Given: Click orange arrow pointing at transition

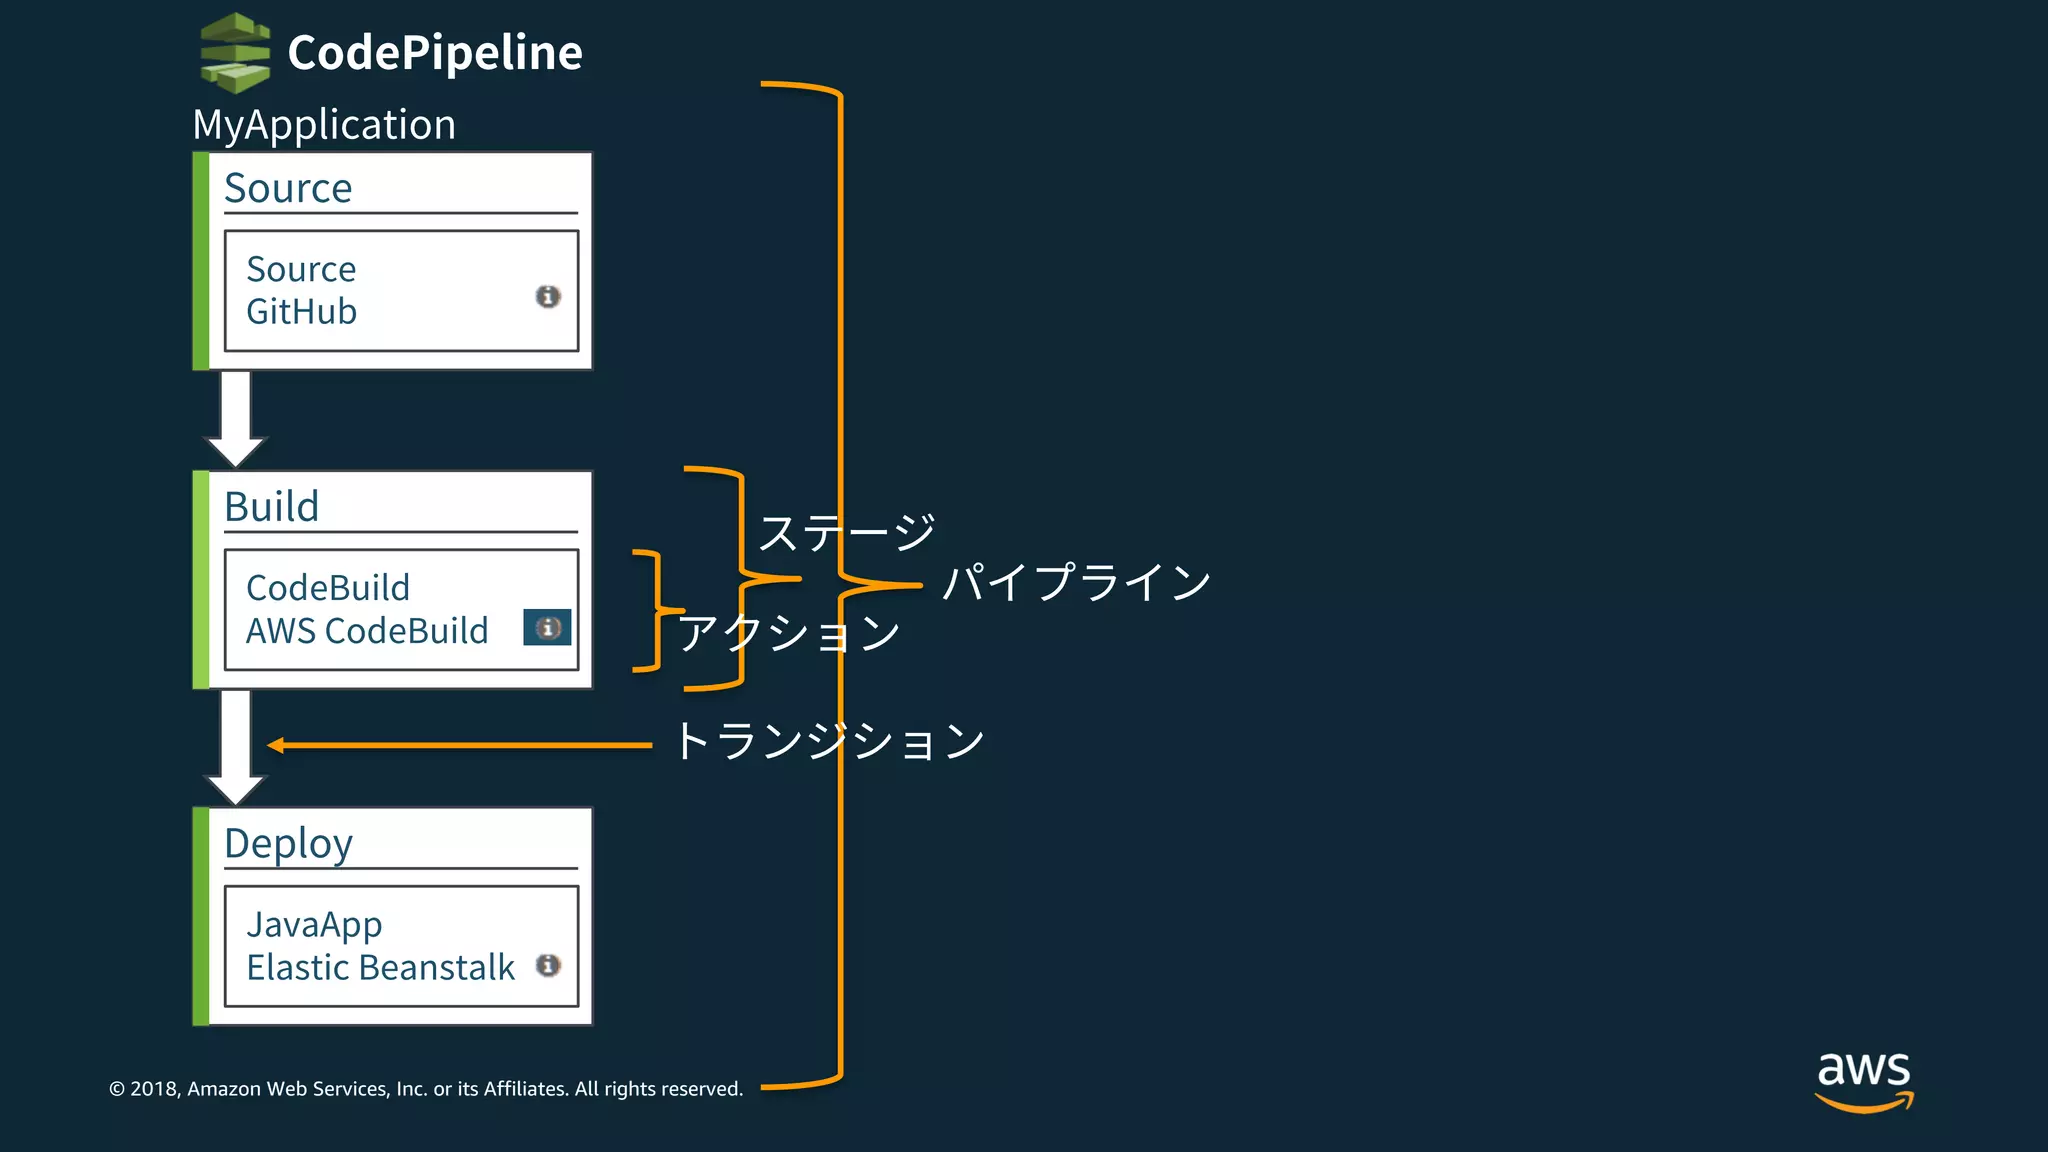Looking at the screenshot, I should click(460, 745).
